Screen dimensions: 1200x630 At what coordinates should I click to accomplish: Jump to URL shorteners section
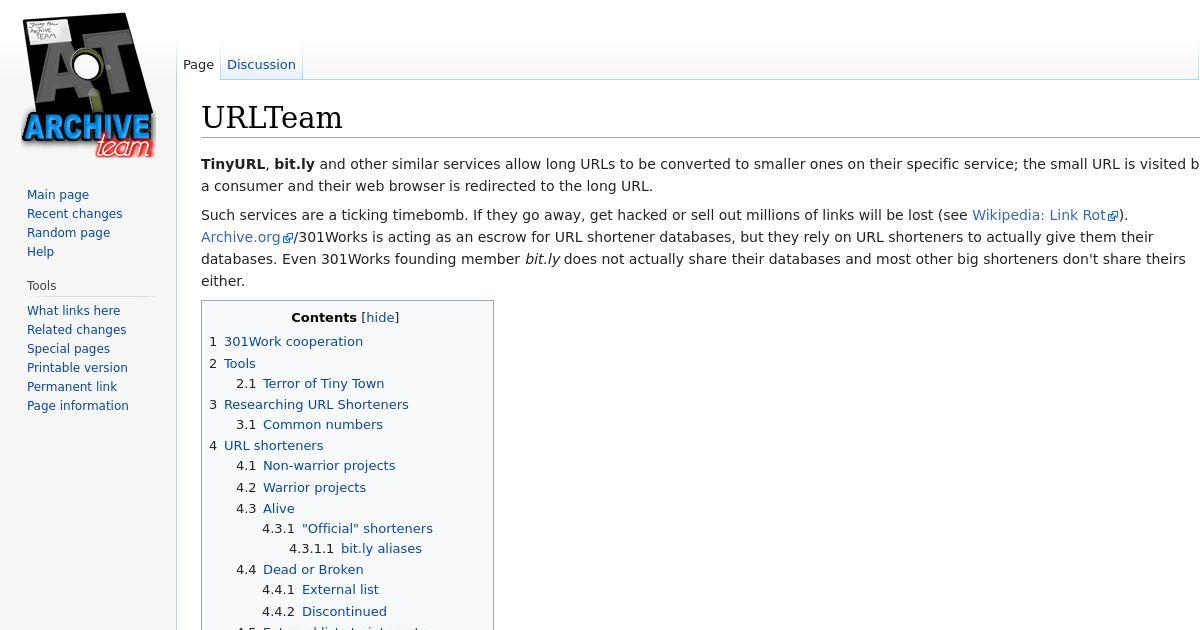[273, 446]
